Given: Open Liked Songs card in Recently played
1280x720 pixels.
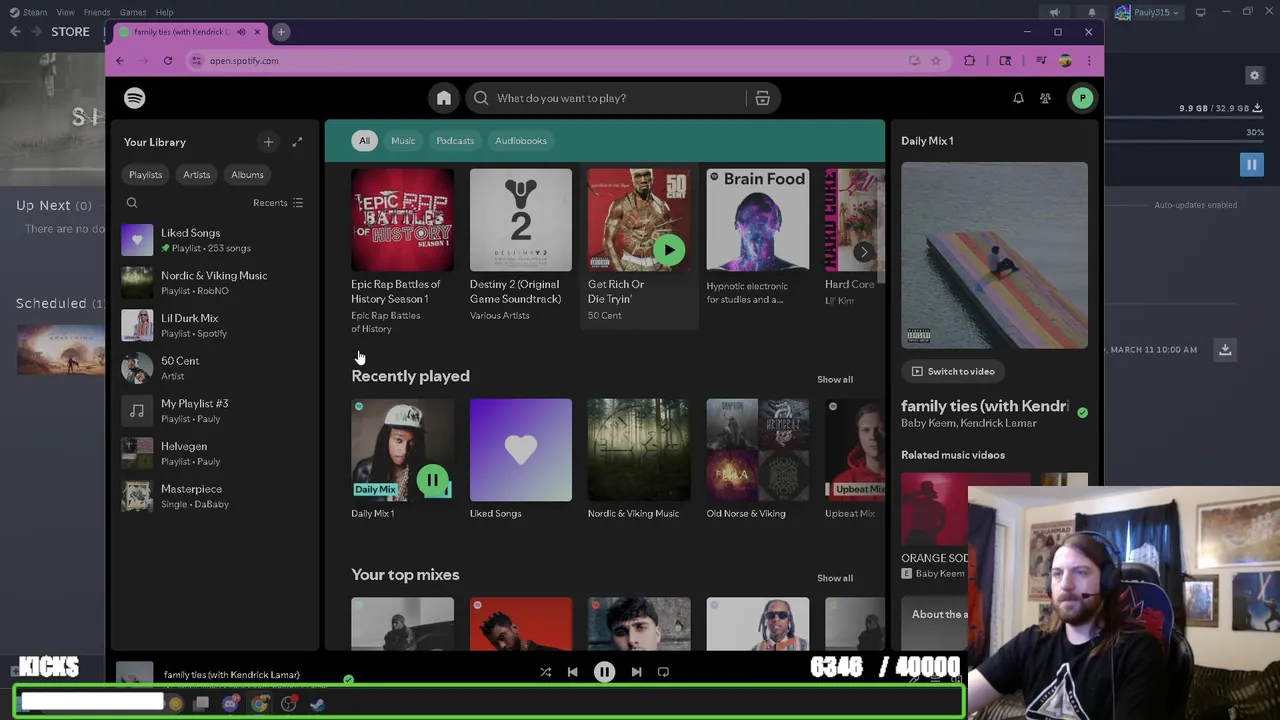Looking at the screenshot, I should click(x=521, y=459).
